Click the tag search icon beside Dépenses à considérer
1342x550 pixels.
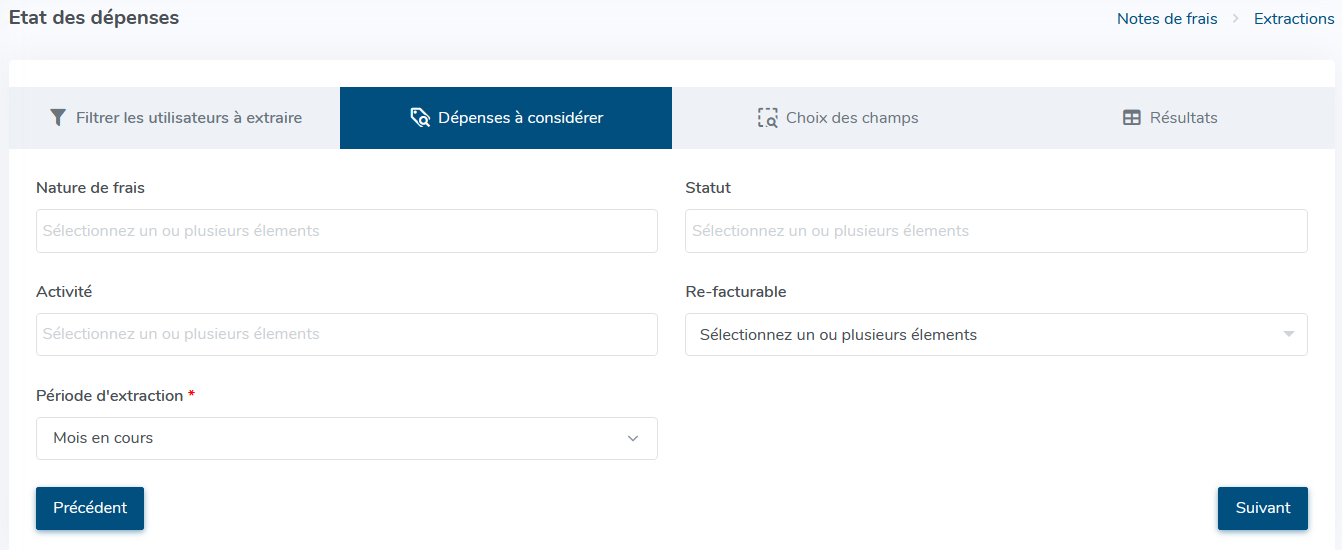coord(420,118)
